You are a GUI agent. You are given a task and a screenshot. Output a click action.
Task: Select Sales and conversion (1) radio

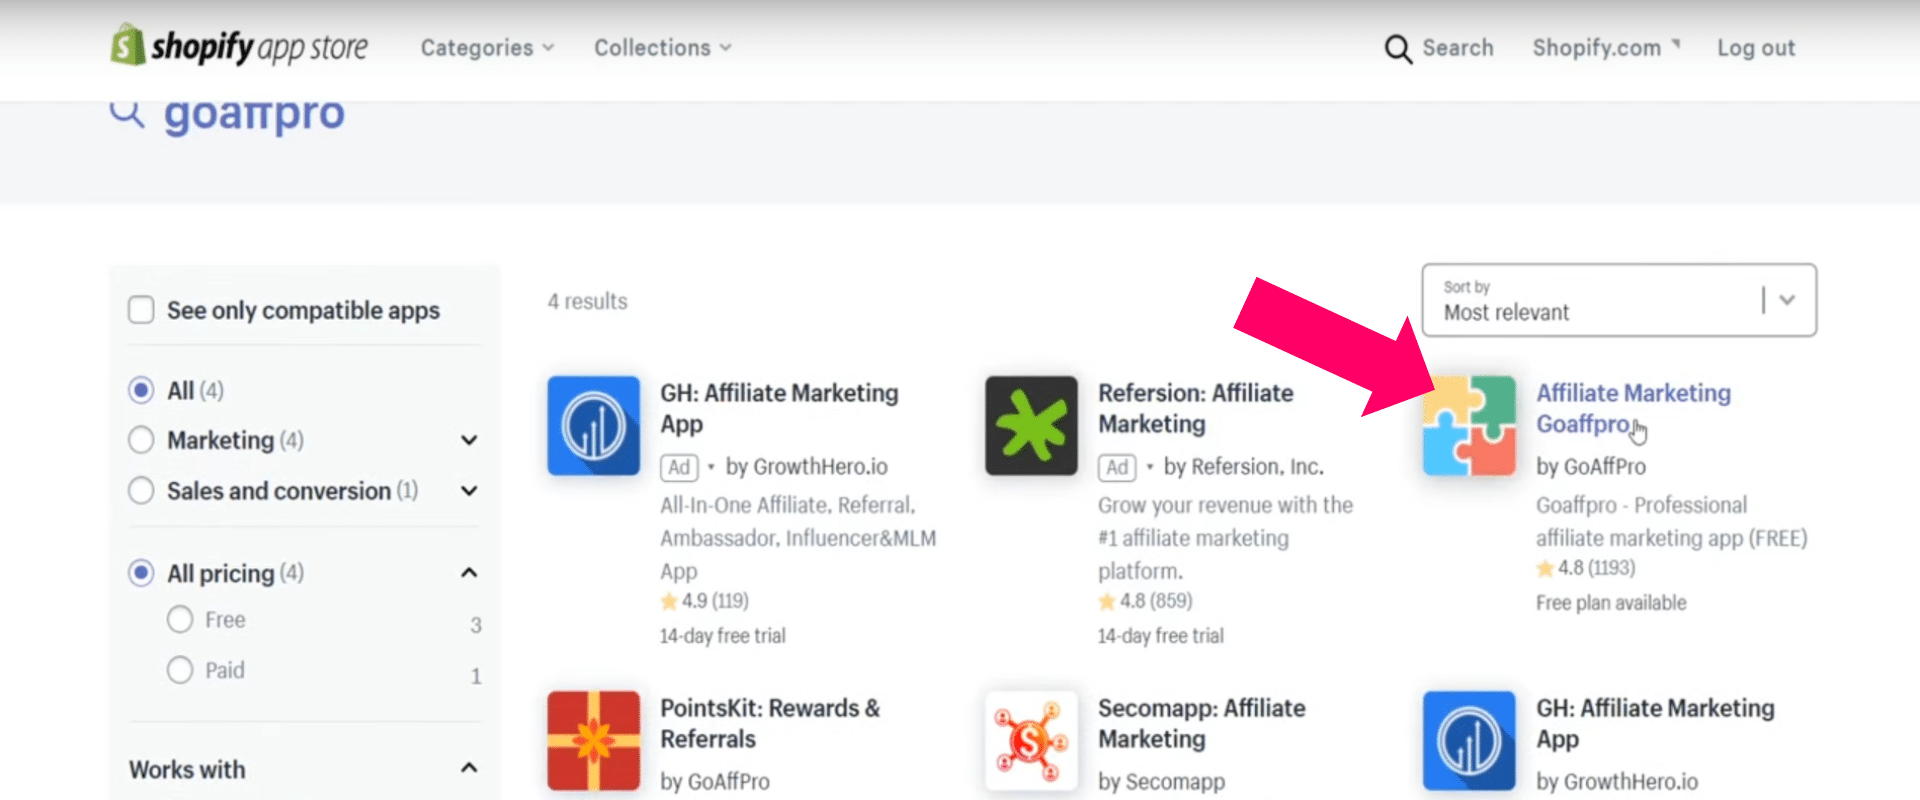point(141,490)
